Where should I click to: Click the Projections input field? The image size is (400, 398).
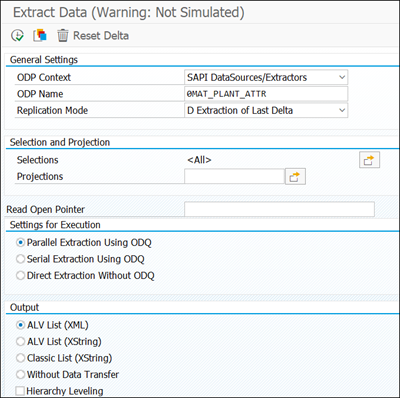click(234, 176)
